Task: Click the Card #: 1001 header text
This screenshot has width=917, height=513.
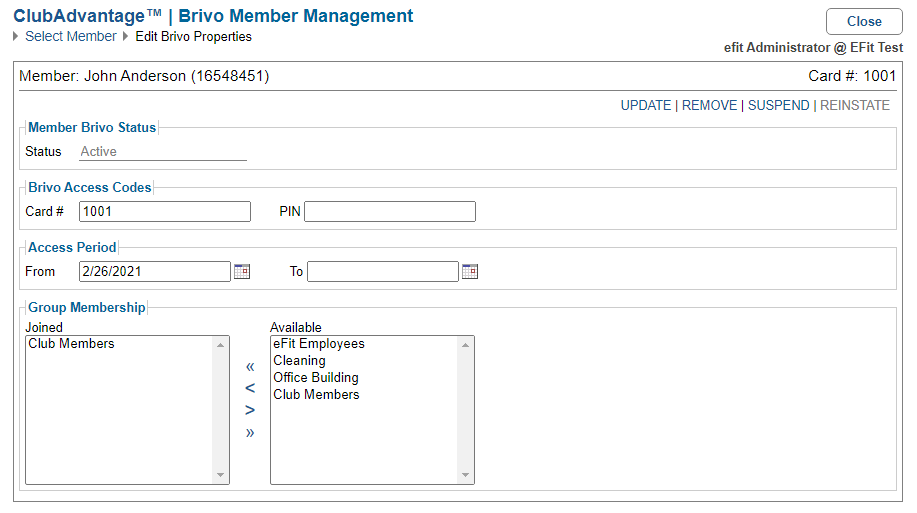Action: point(852,76)
